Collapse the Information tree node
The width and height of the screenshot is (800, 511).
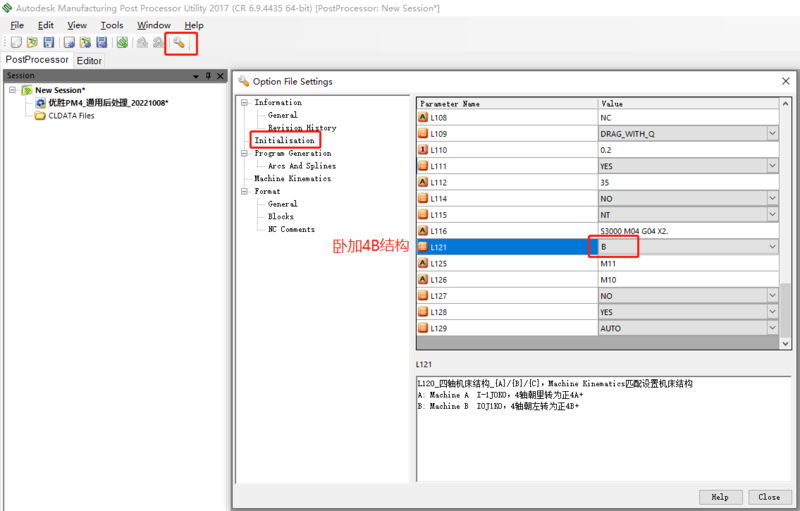point(246,103)
